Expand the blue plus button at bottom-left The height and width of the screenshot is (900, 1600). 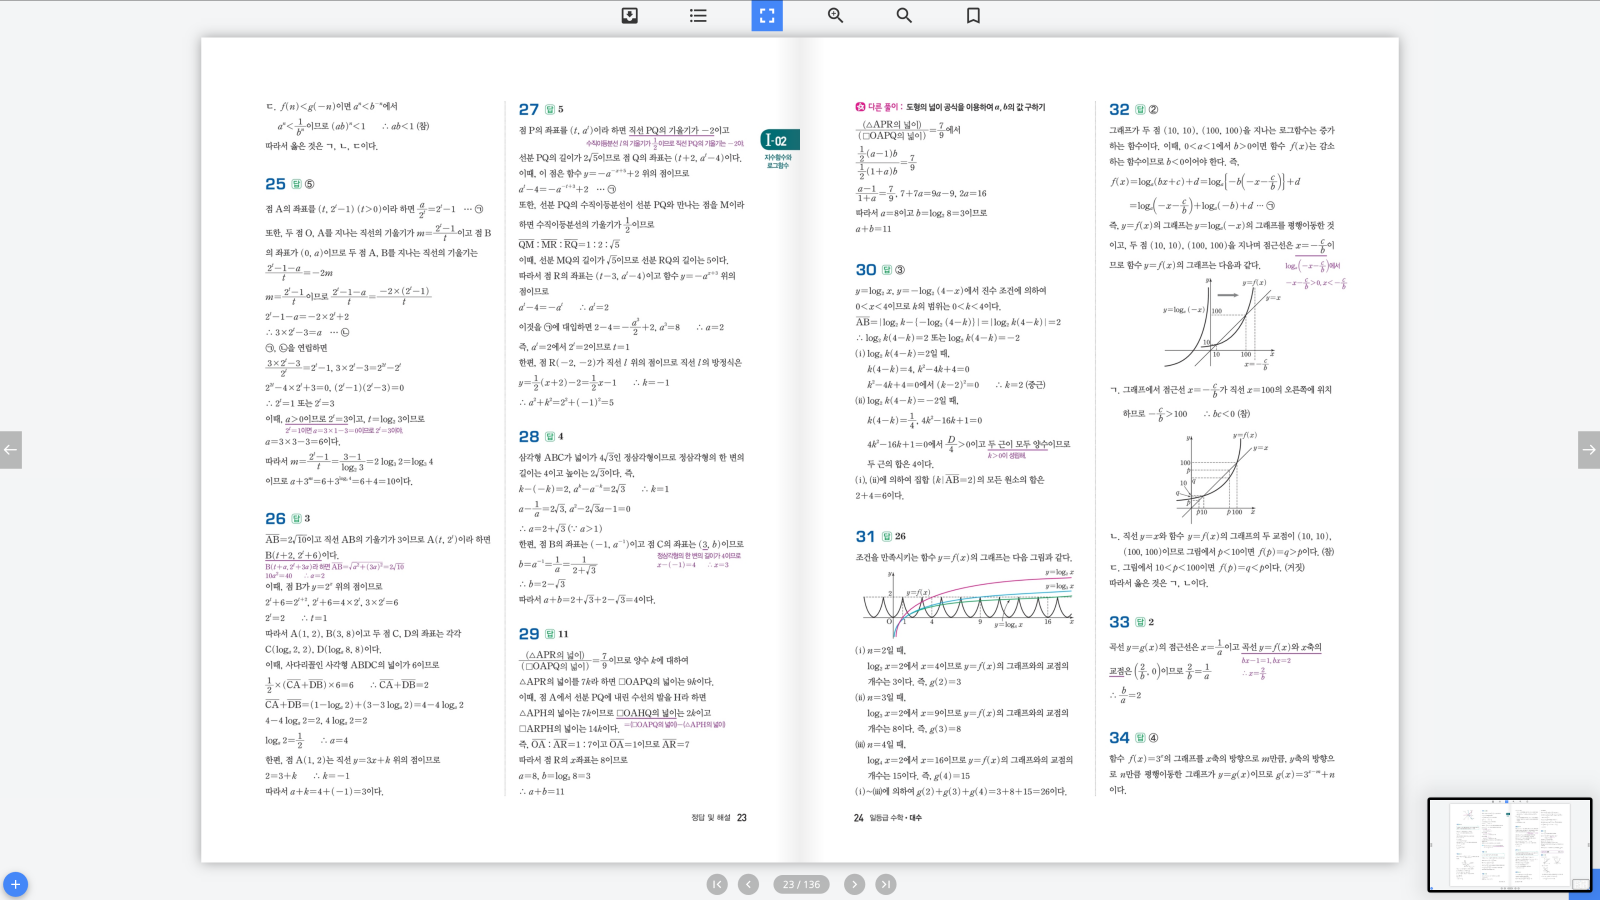[x=15, y=885]
